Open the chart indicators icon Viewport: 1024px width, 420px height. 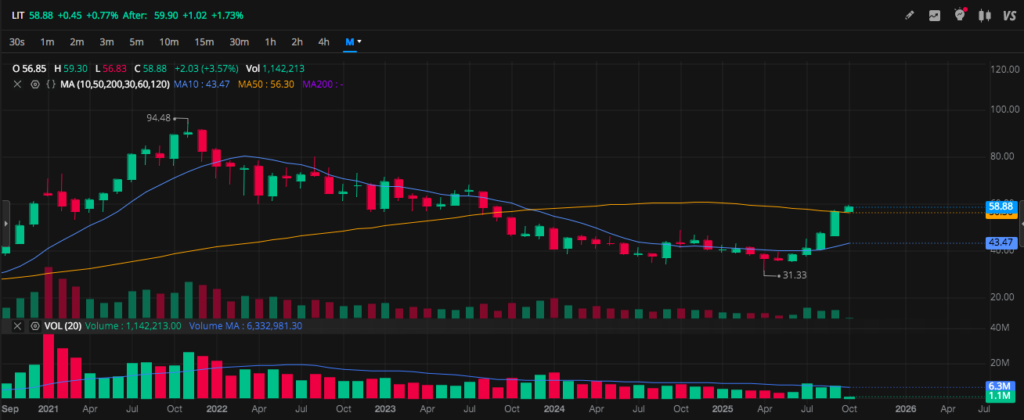tap(935, 15)
